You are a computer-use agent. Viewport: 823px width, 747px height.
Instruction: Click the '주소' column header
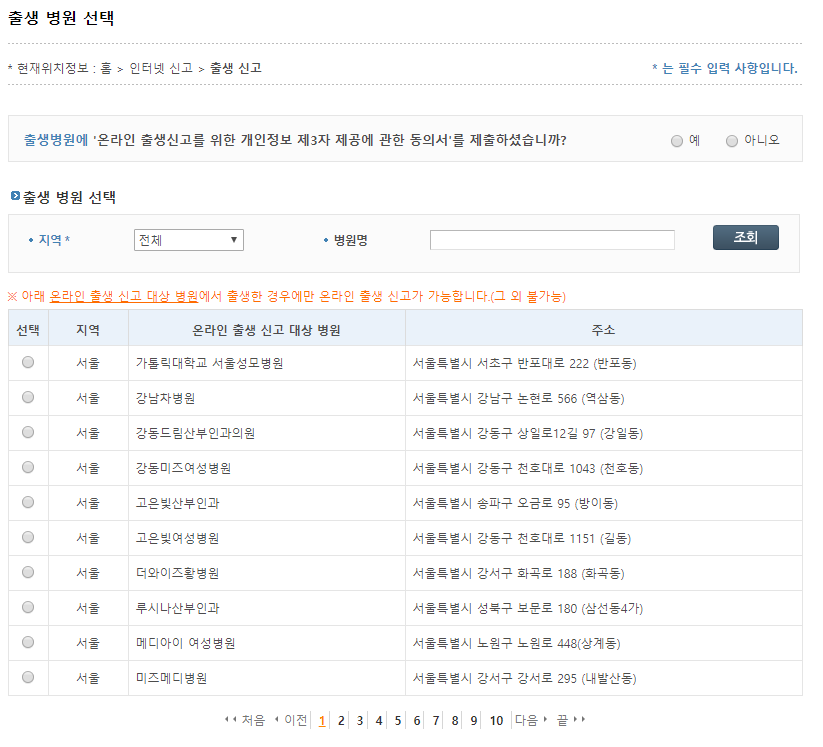604,330
